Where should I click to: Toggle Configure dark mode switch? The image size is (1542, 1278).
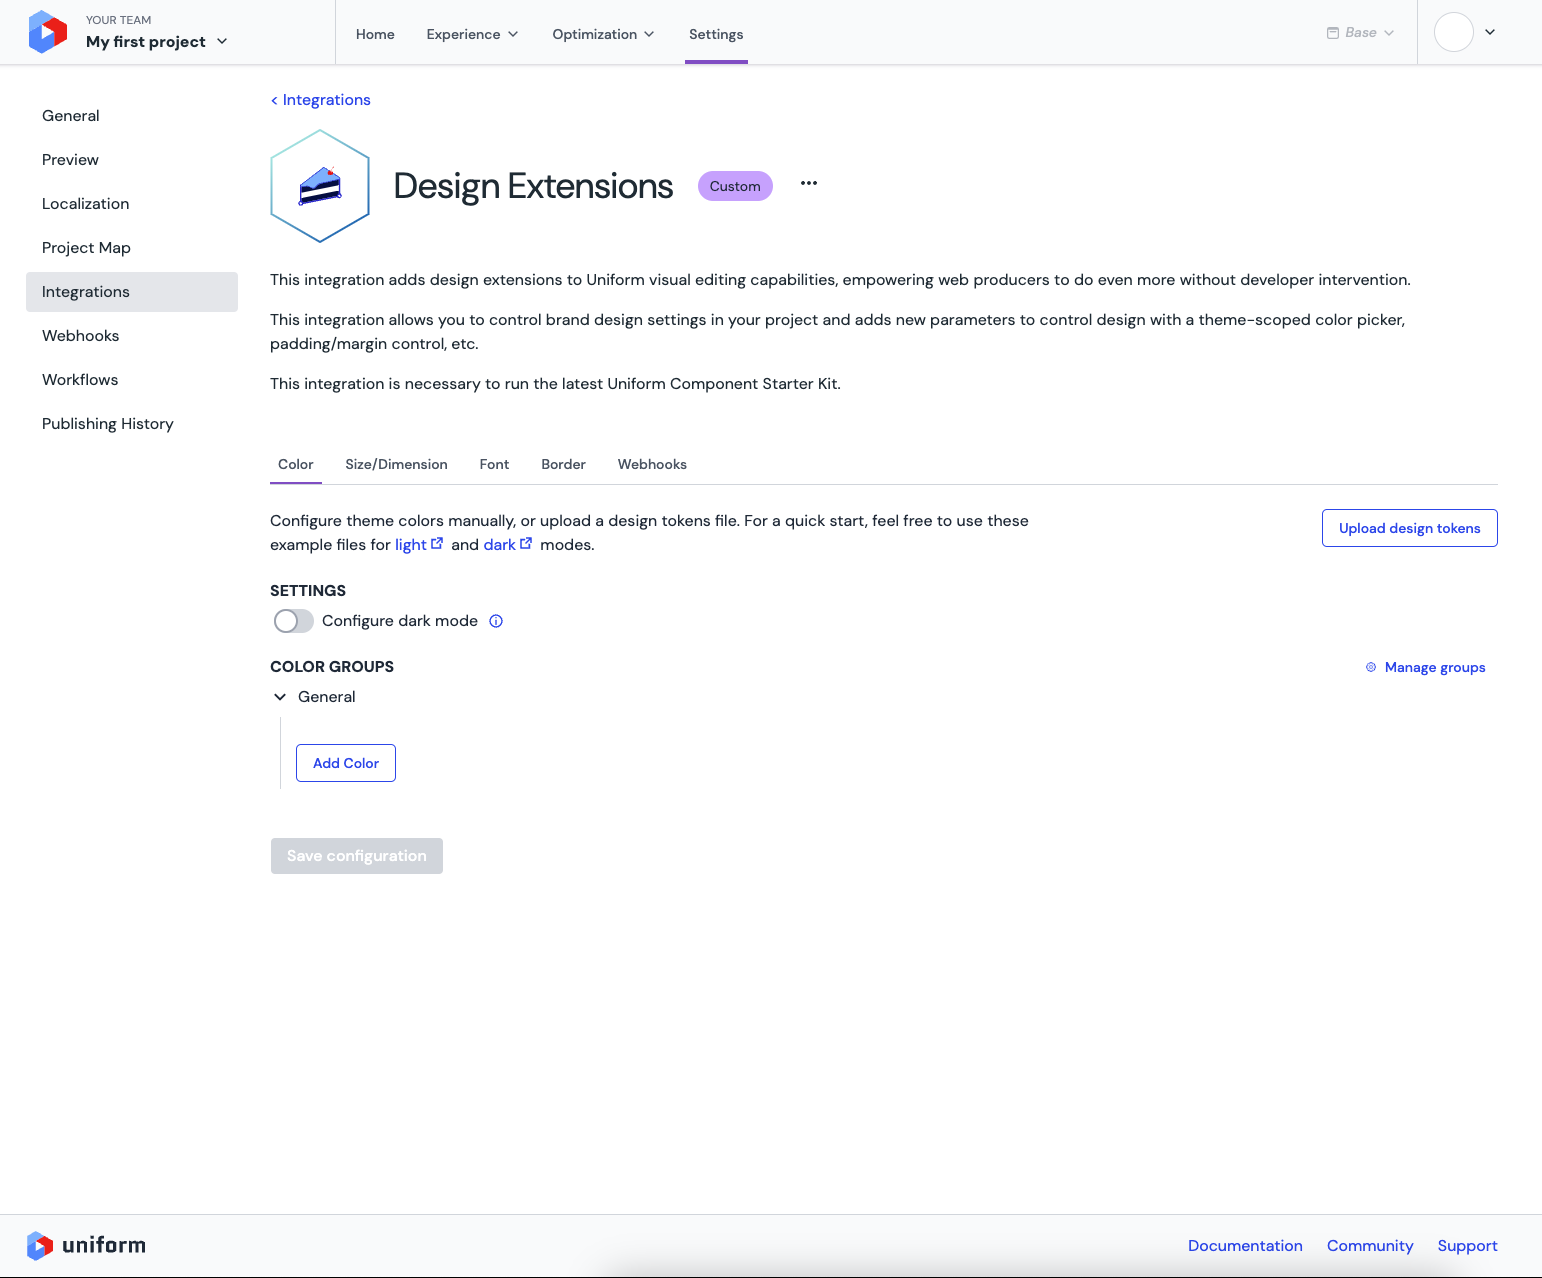tap(293, 621)
